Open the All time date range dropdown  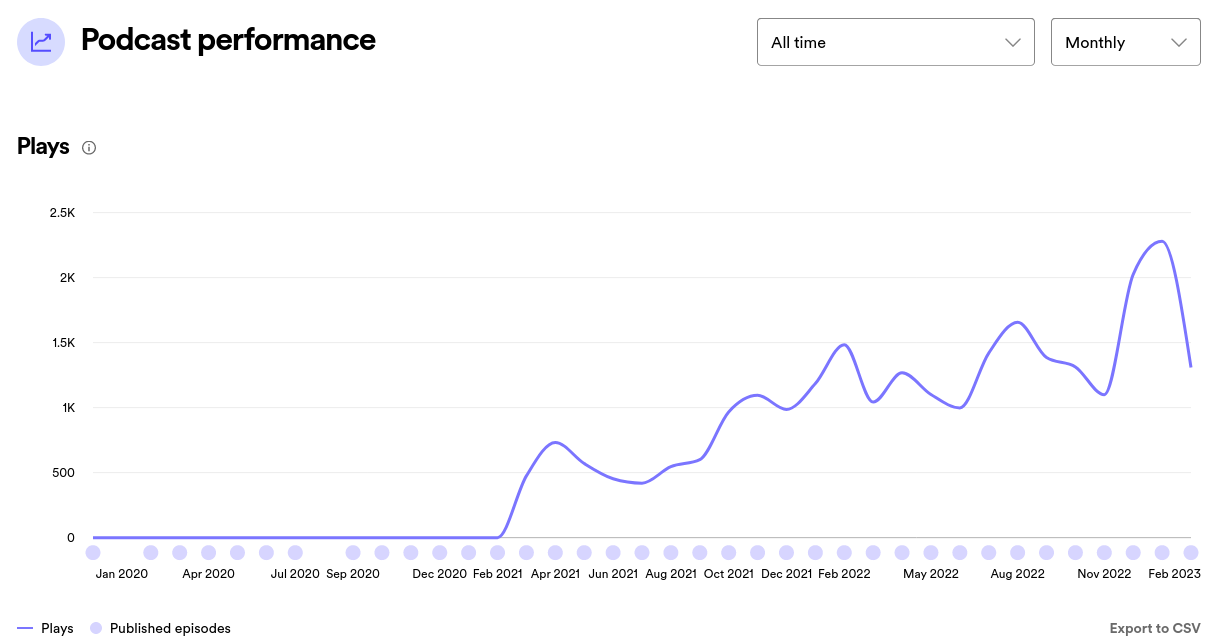(x=894, y=43)
